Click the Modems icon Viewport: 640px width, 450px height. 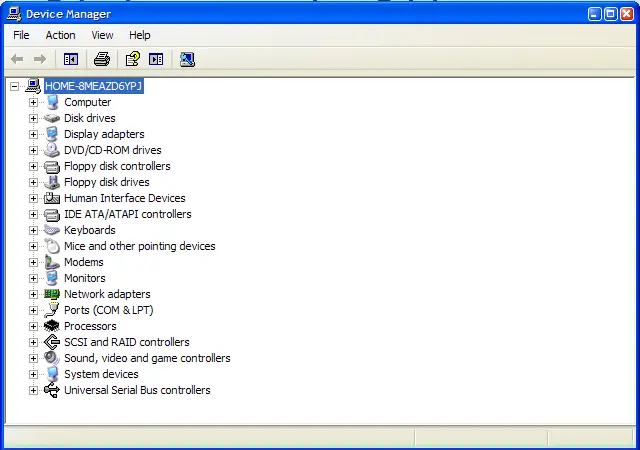click(x=52, y=262)
